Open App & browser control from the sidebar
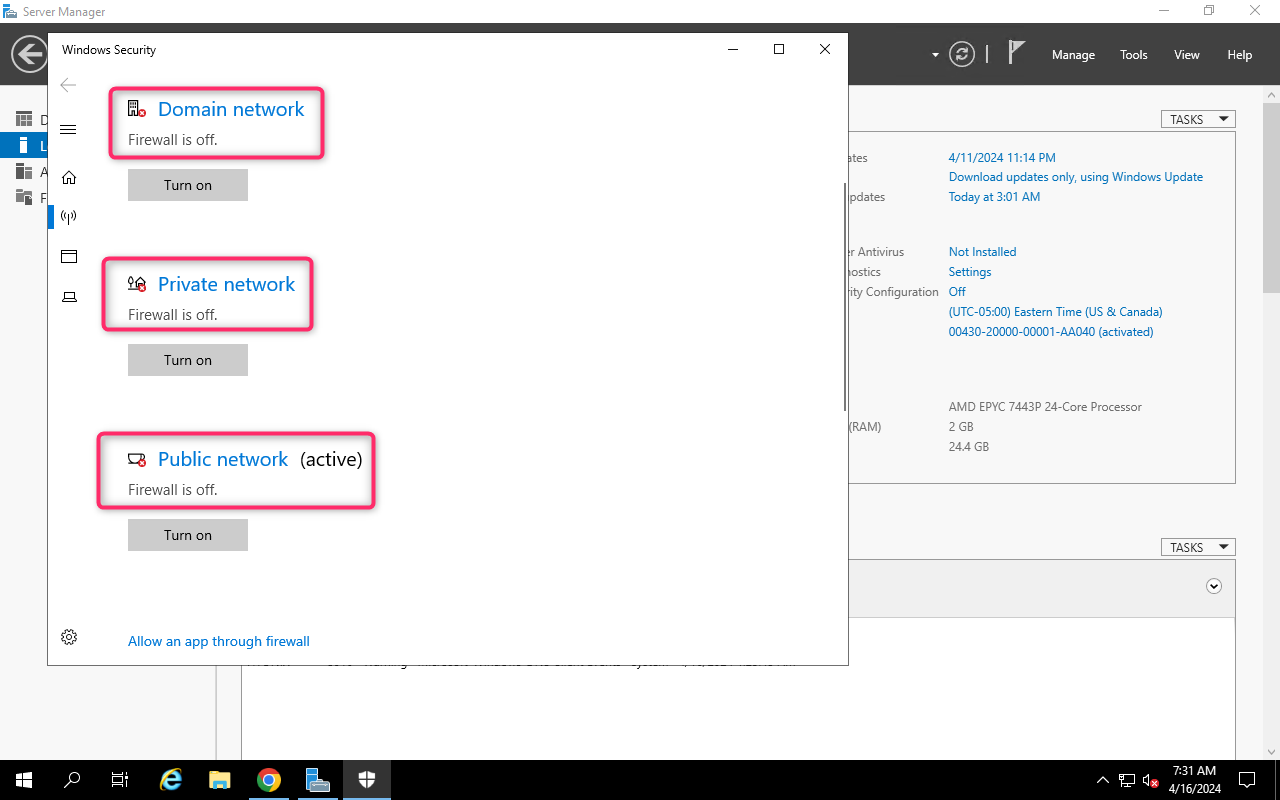Image resolution: width=1280 pixels, height=800 pixels. [x=68, y=256]
